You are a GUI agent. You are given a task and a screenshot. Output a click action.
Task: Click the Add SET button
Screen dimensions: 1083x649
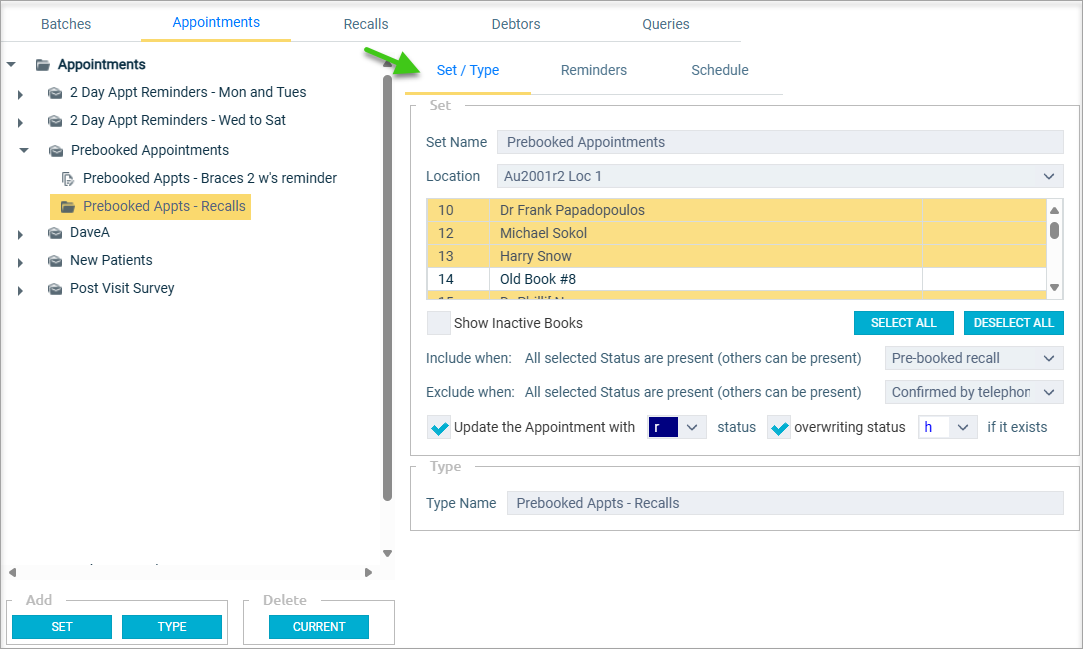click(61, 627)
